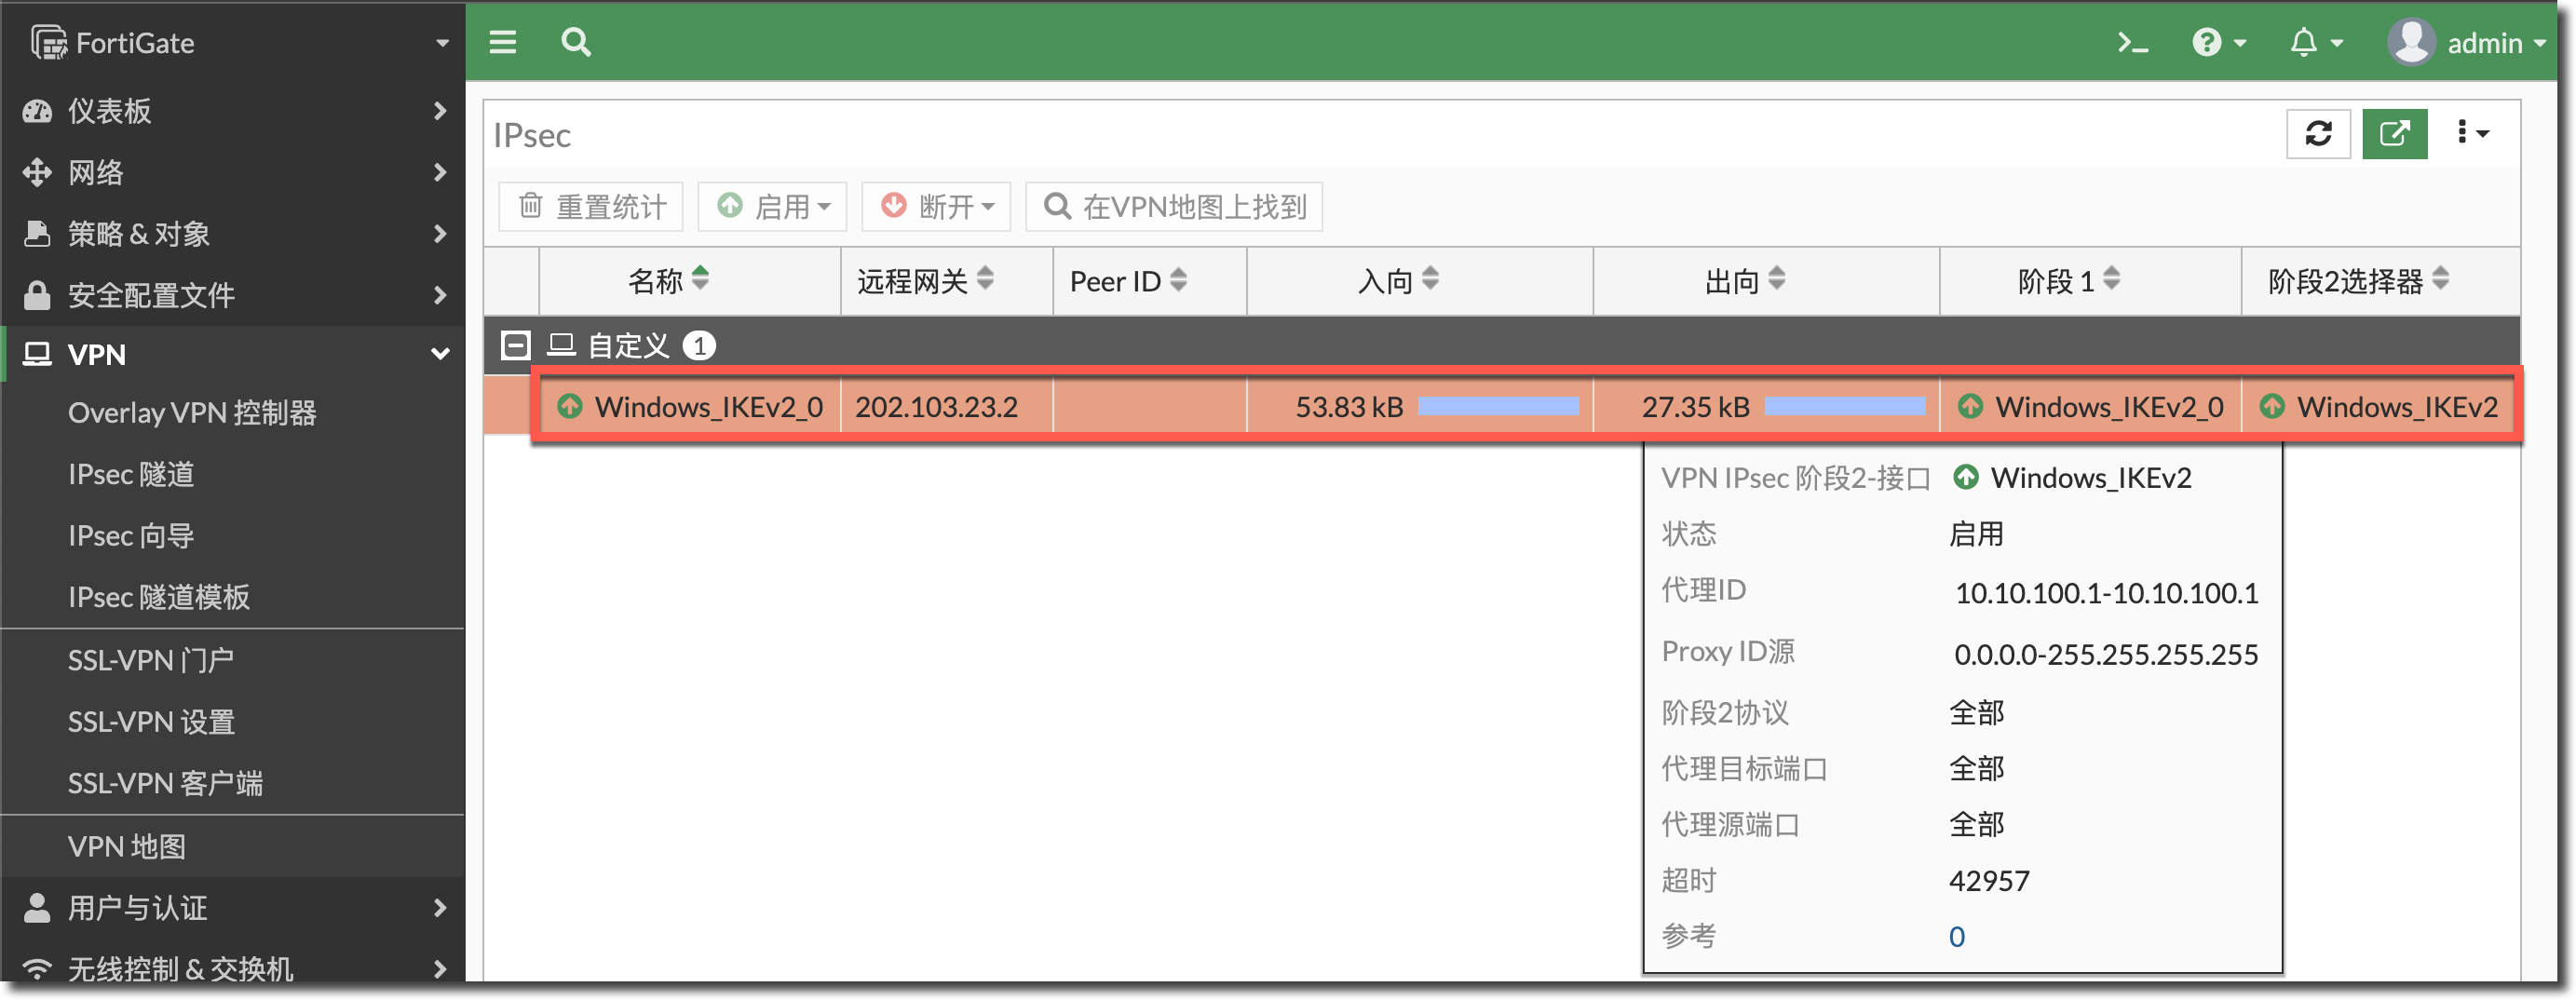Open the widget three-dot options menu
2576x1000 pixels.
[2471, 134]
